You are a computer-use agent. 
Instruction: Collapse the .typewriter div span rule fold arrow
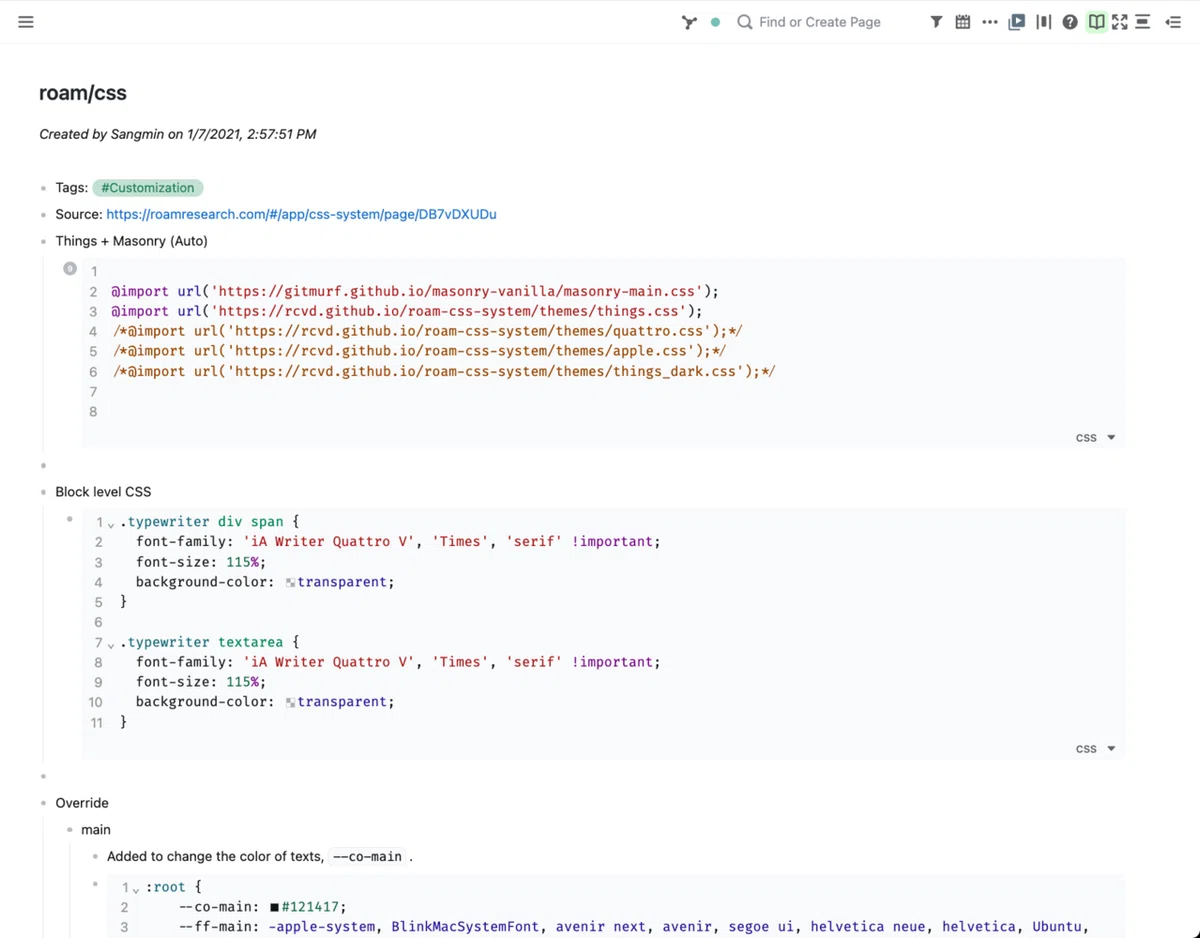click(111, 524)
